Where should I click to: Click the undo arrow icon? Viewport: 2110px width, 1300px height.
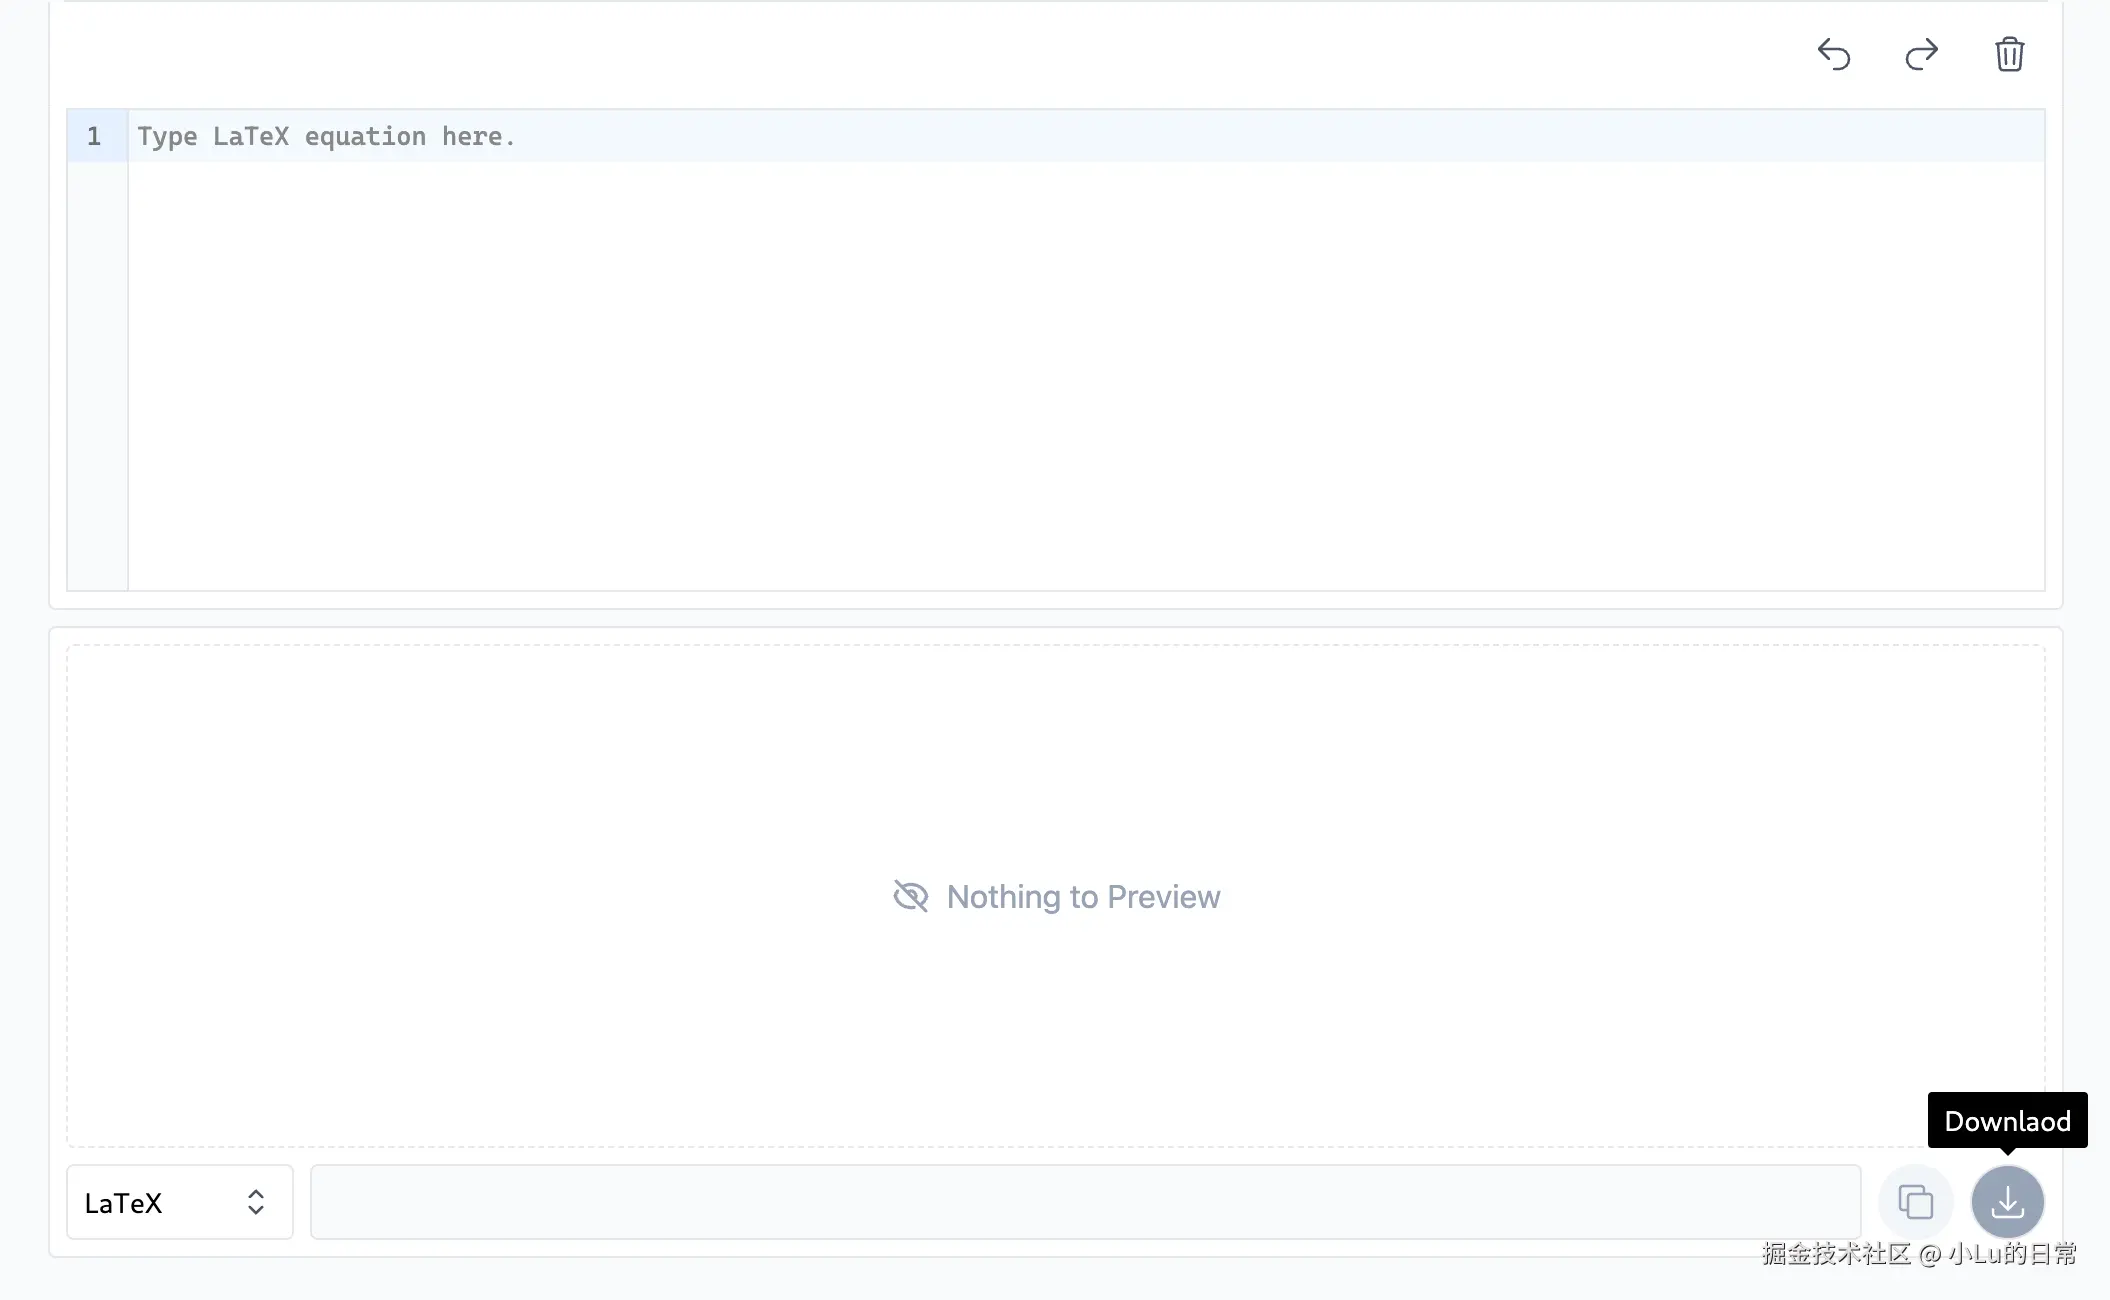1834,54
